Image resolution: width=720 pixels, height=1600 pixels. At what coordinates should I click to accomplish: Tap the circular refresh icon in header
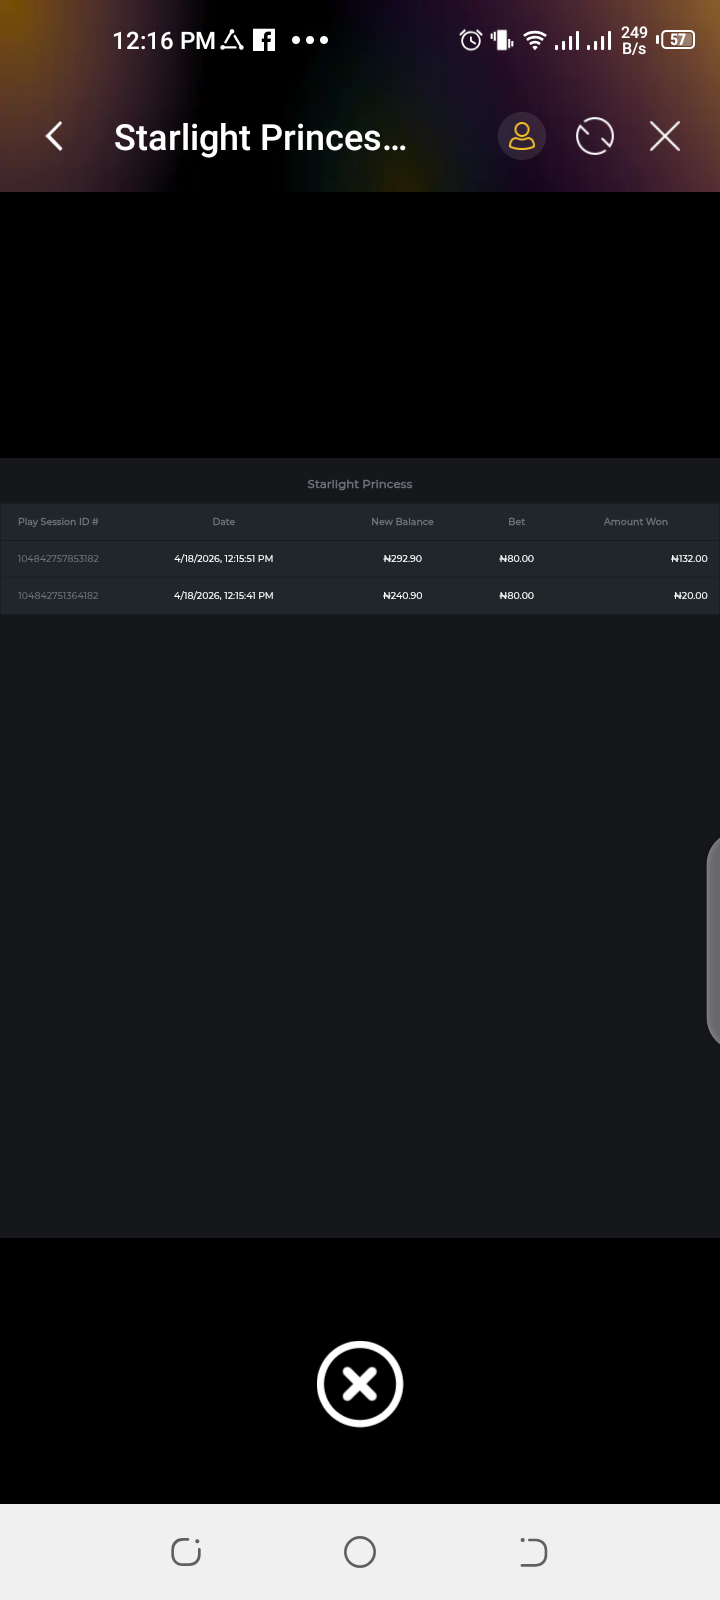click(595, 136)
